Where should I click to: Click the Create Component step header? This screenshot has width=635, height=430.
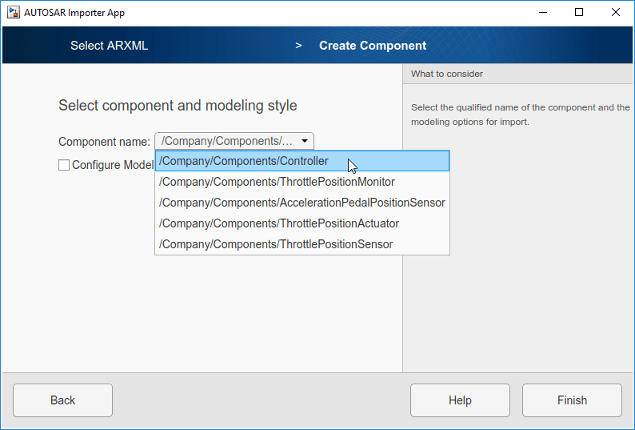pos(372,45)
